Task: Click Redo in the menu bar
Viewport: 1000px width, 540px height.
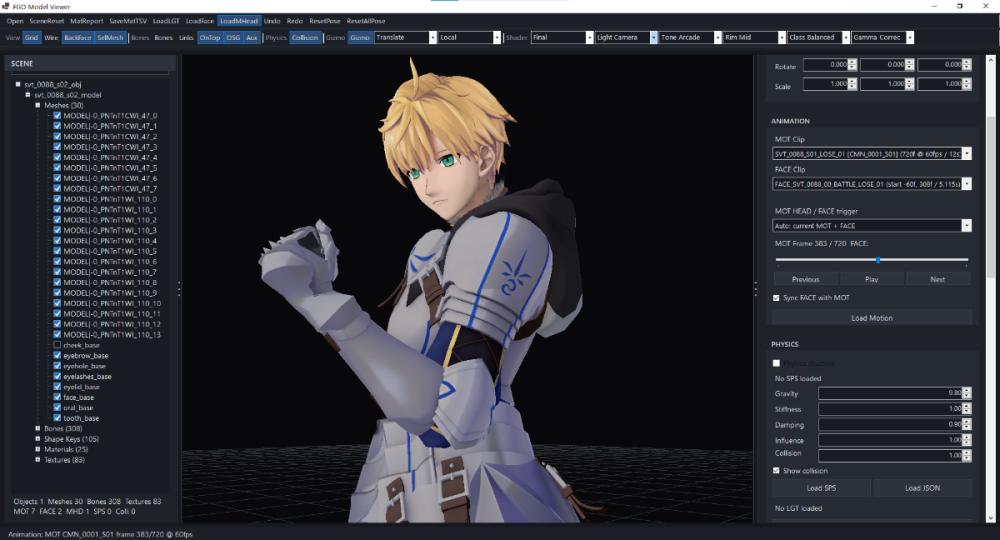Action: [x=295, y=21]
